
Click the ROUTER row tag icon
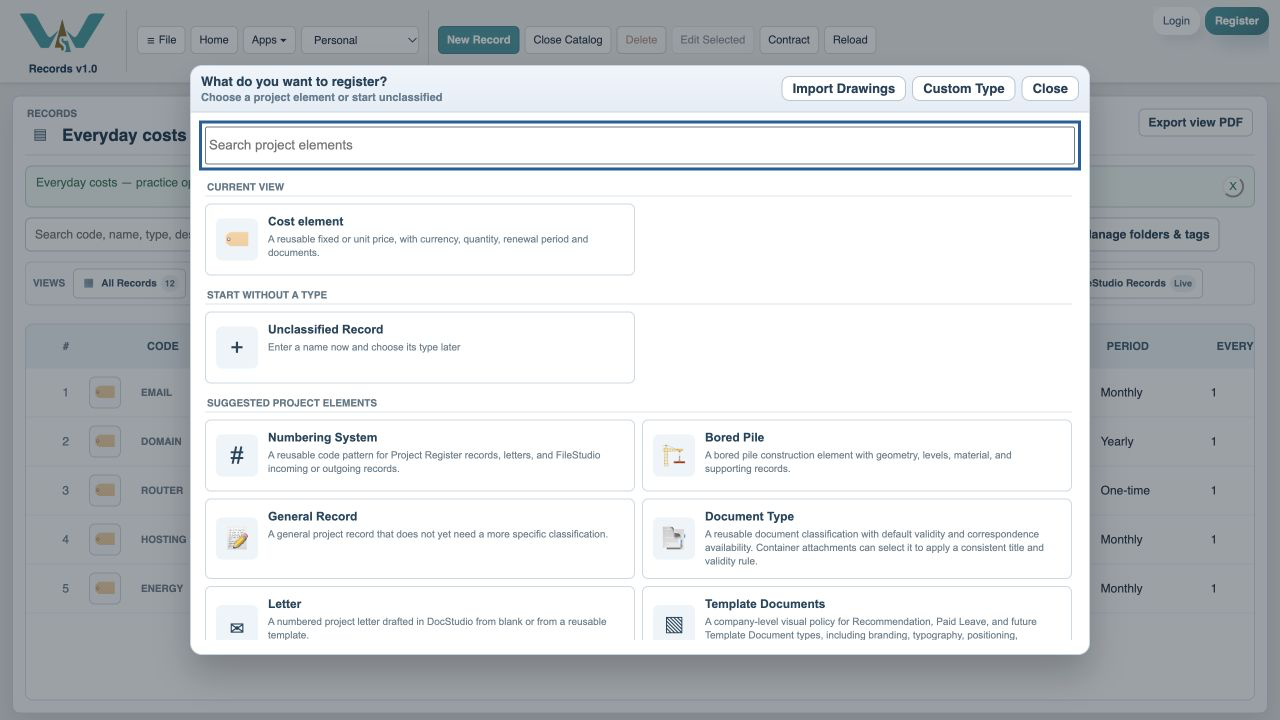pos(105,490)
